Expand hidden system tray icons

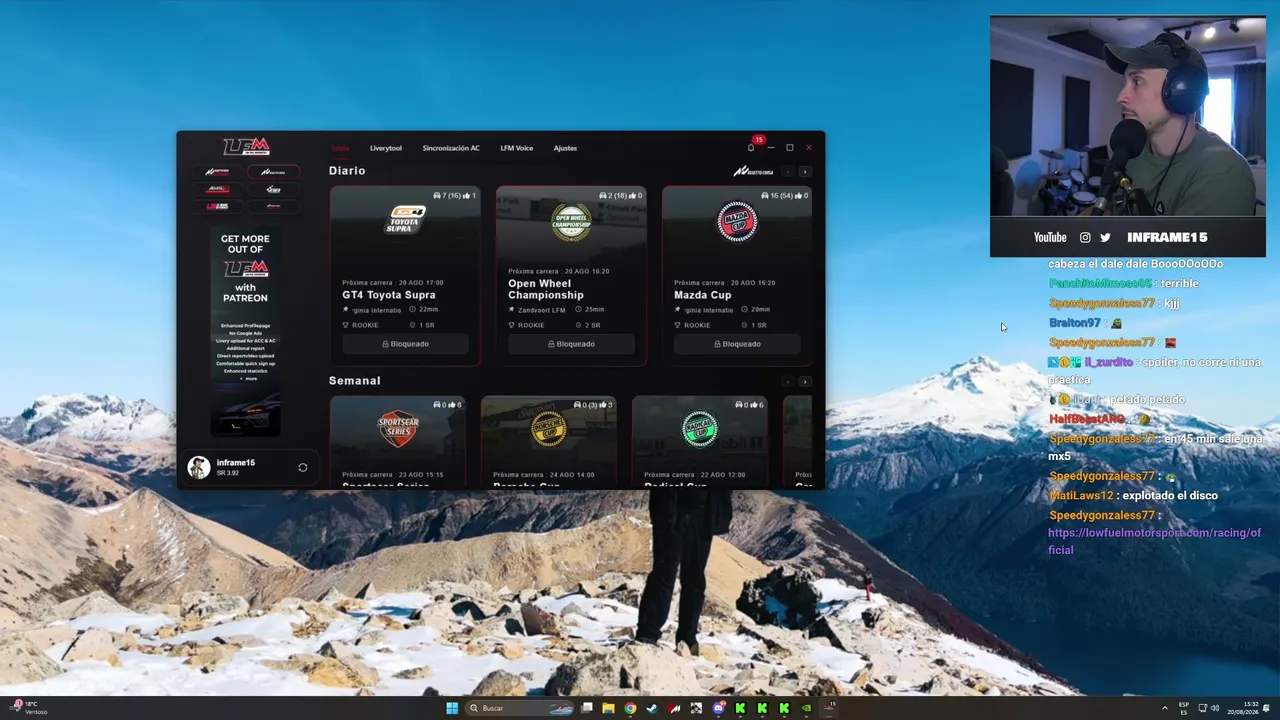coord(1165,708)
